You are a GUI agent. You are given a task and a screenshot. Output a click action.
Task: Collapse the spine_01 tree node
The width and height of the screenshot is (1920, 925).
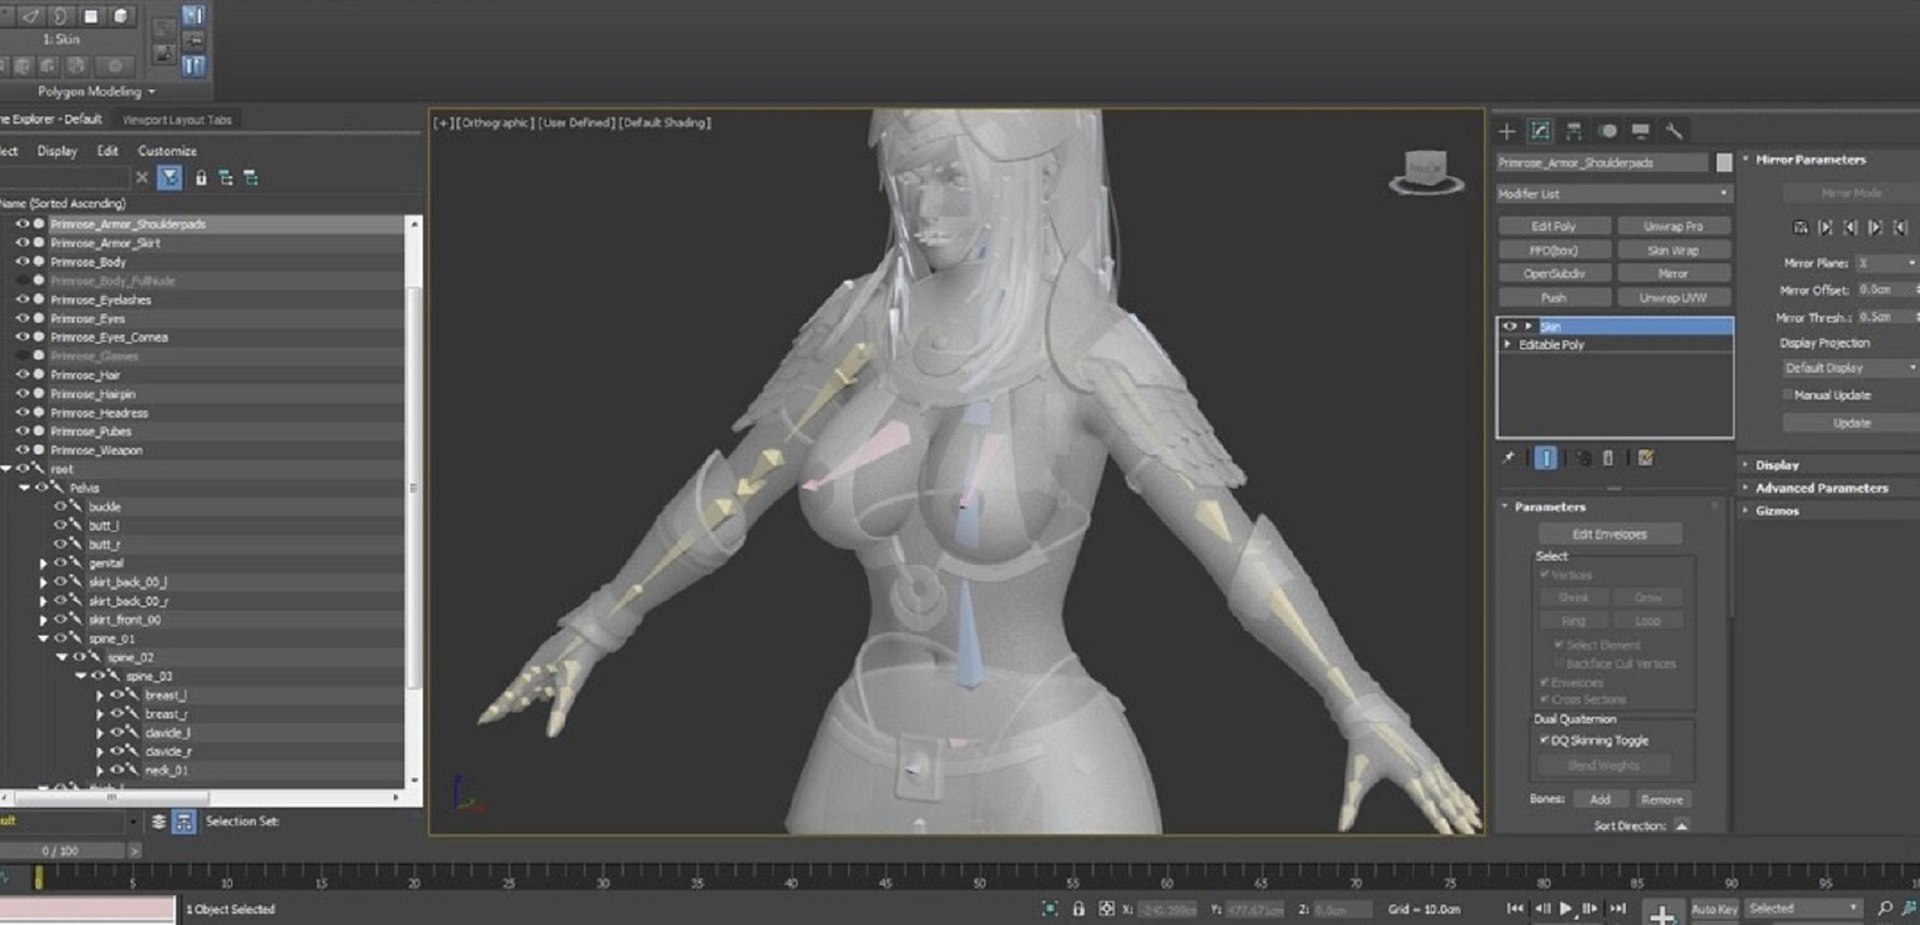(x=43, y=639)
